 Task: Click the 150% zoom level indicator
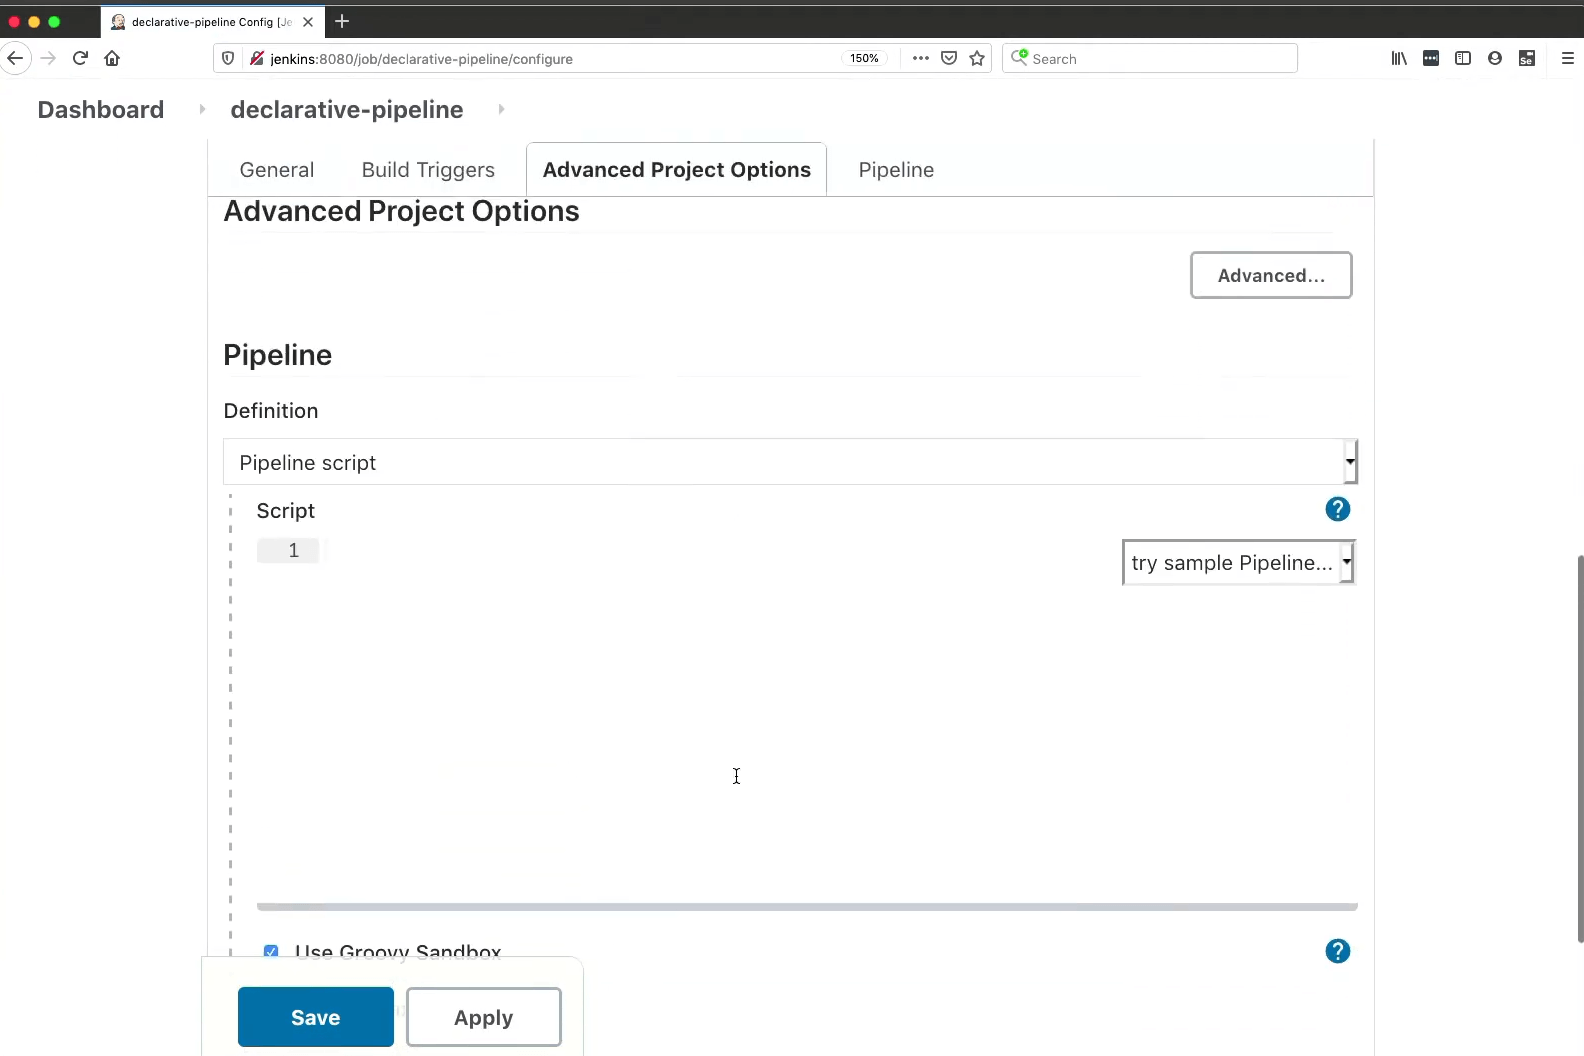(x=864, y=58)
